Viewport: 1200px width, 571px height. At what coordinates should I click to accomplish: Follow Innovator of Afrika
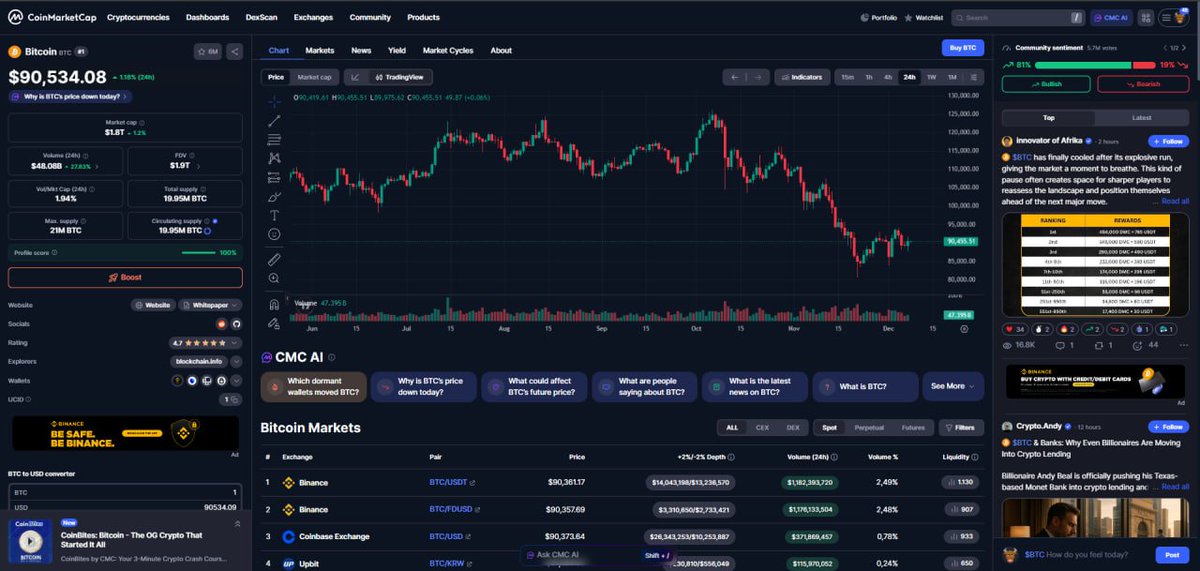coord(1168,141)
